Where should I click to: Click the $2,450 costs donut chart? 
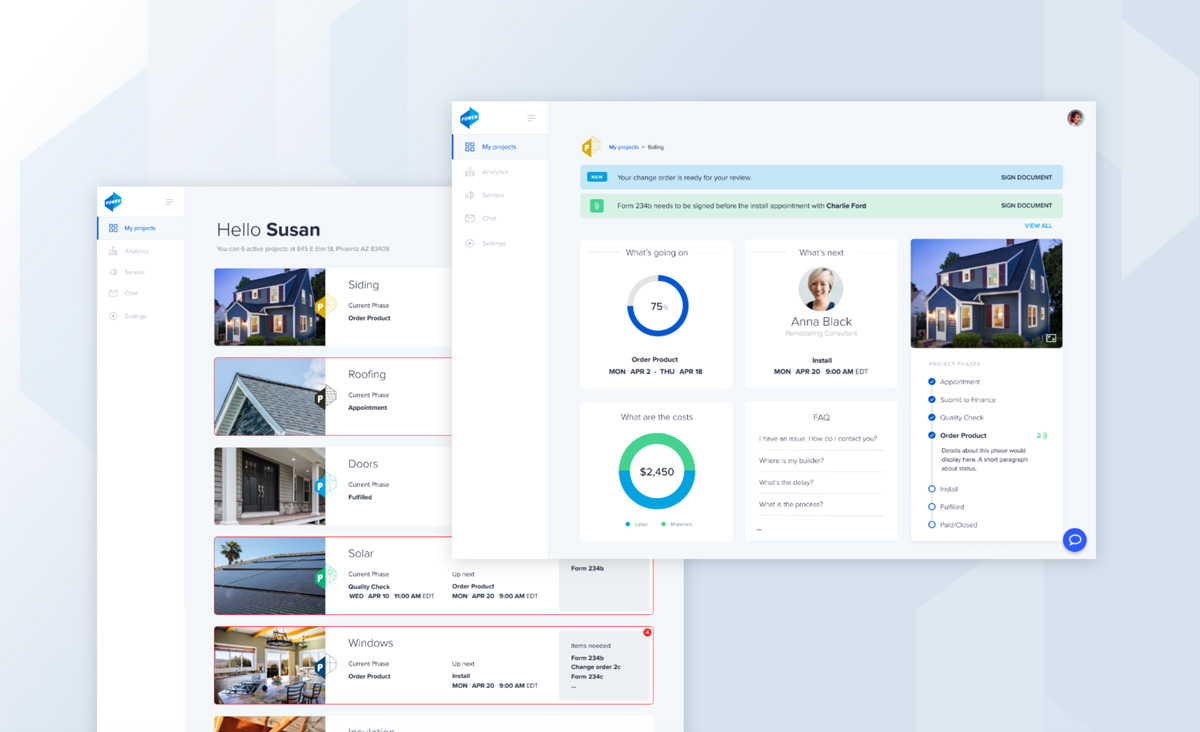[x=657, y=471]
